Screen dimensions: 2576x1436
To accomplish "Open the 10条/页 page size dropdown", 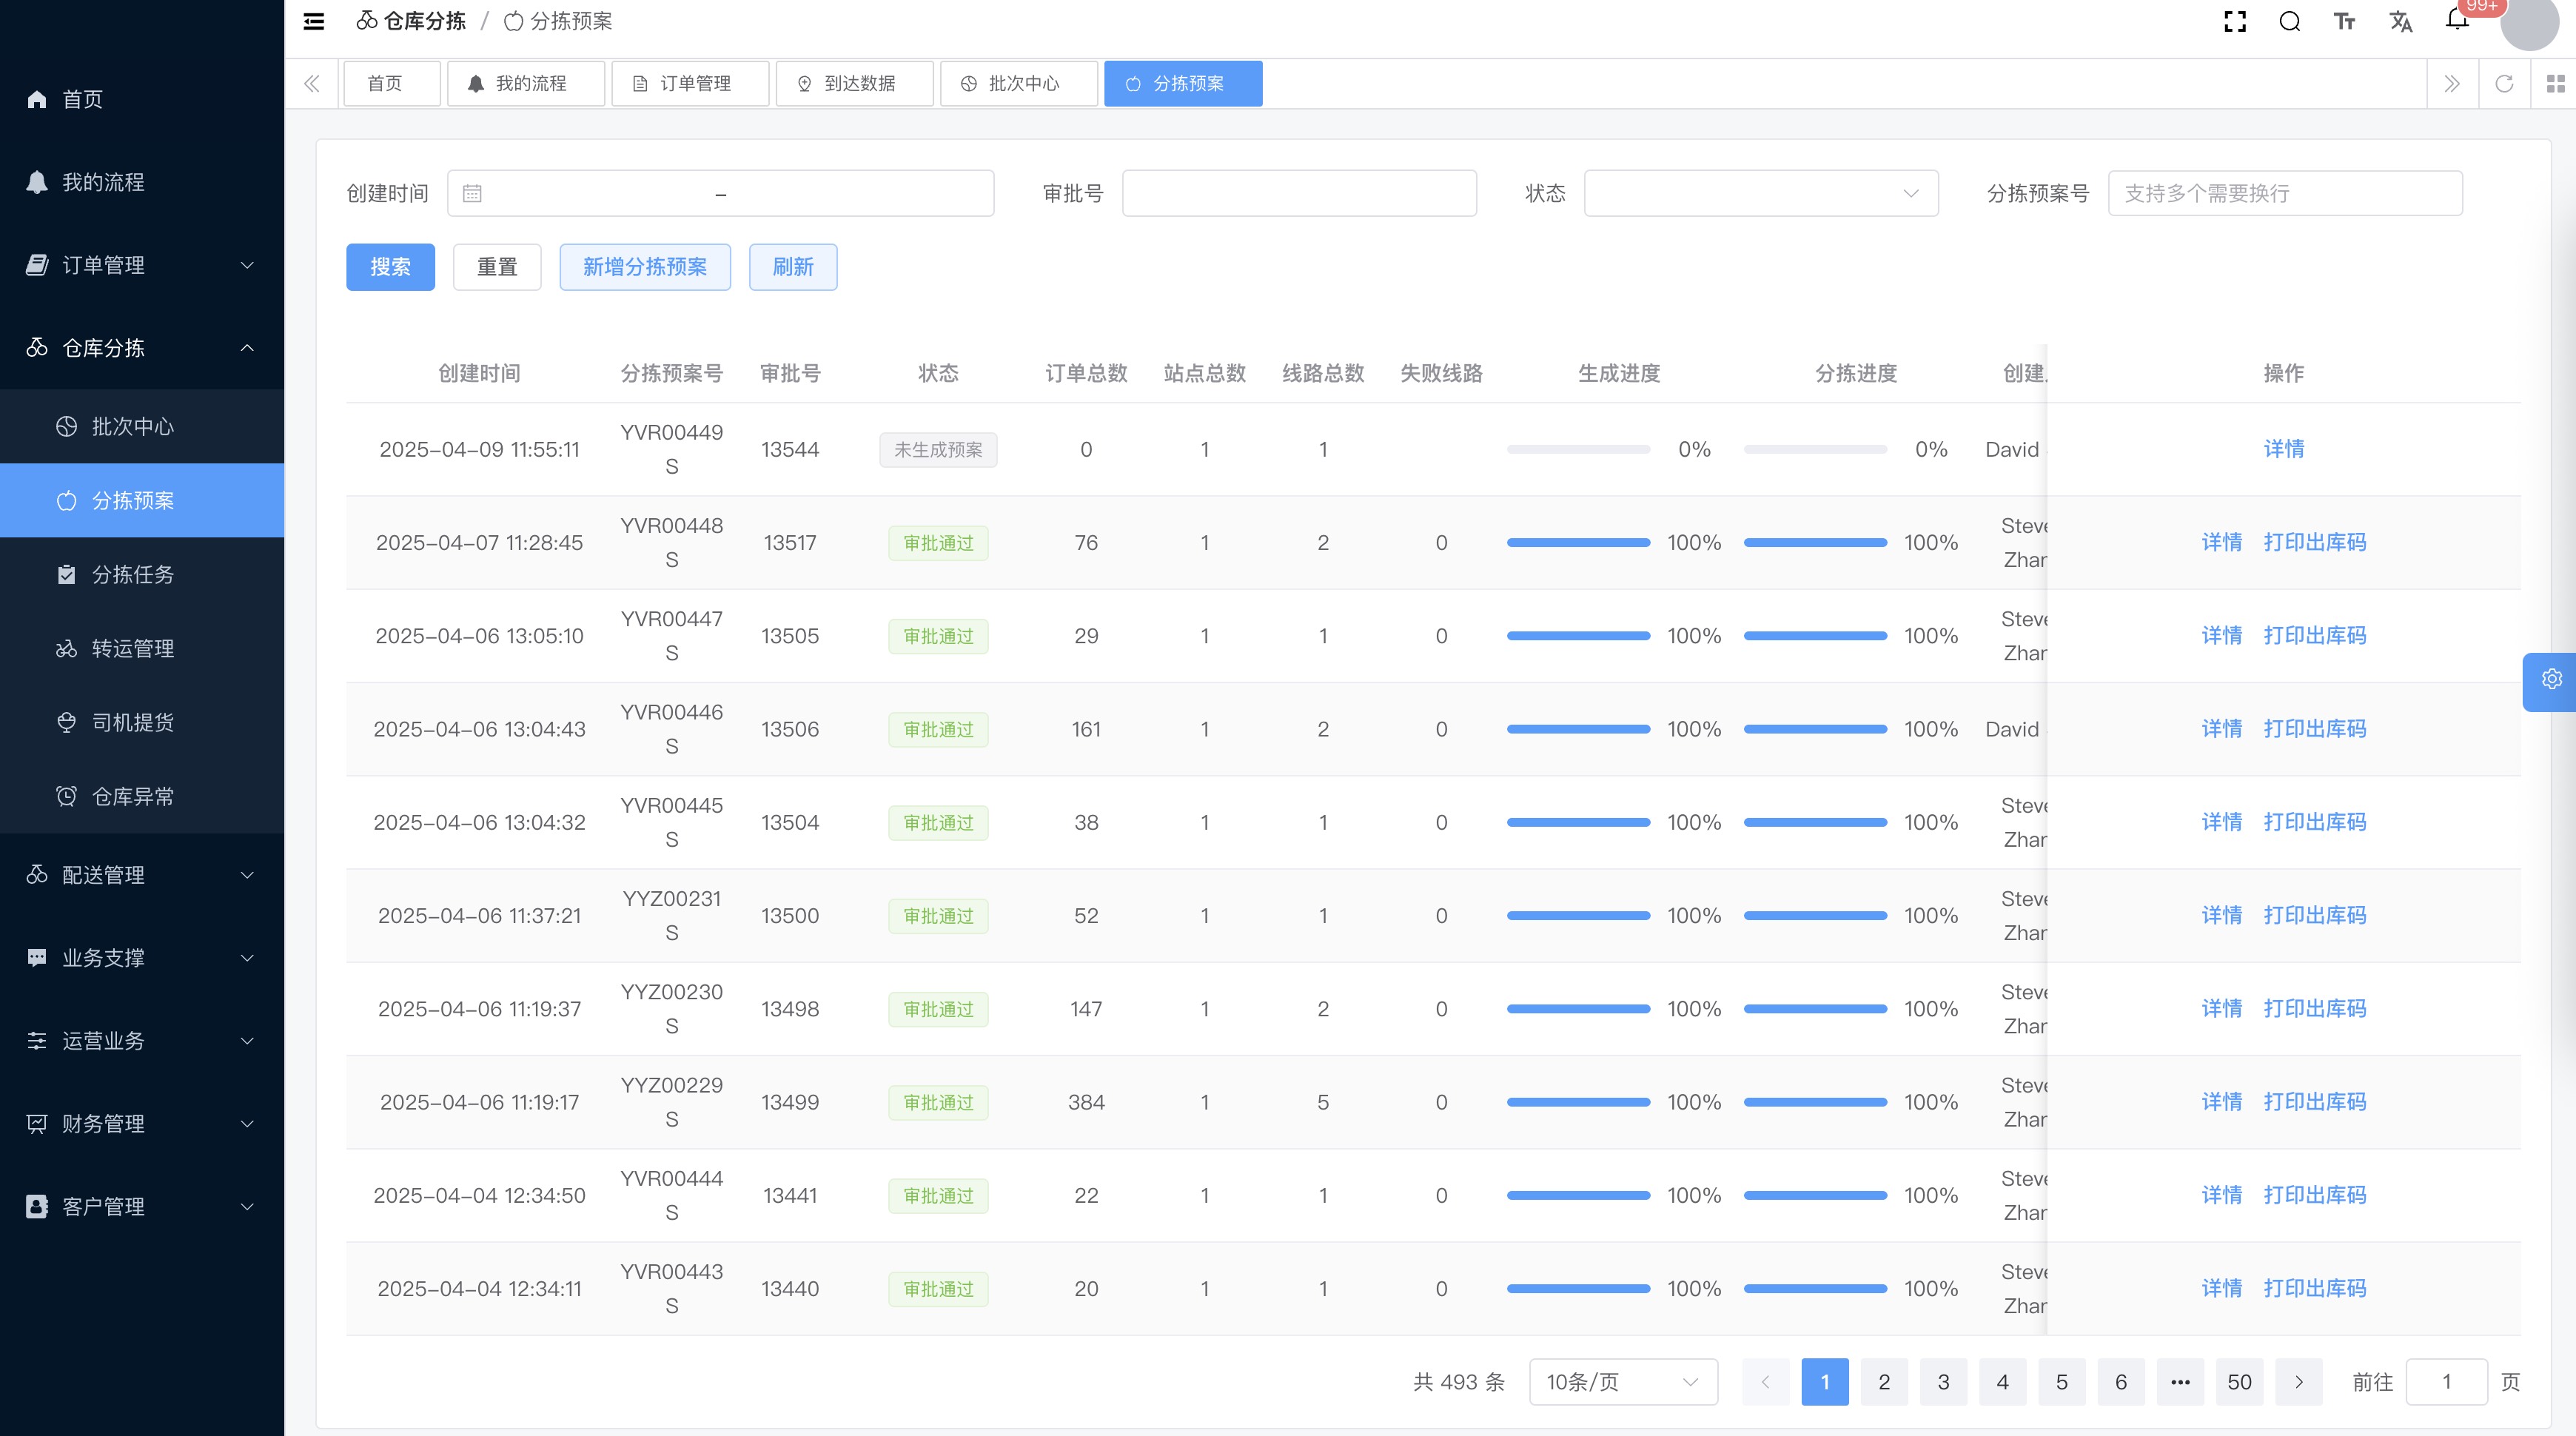I will (1622, 1382).
